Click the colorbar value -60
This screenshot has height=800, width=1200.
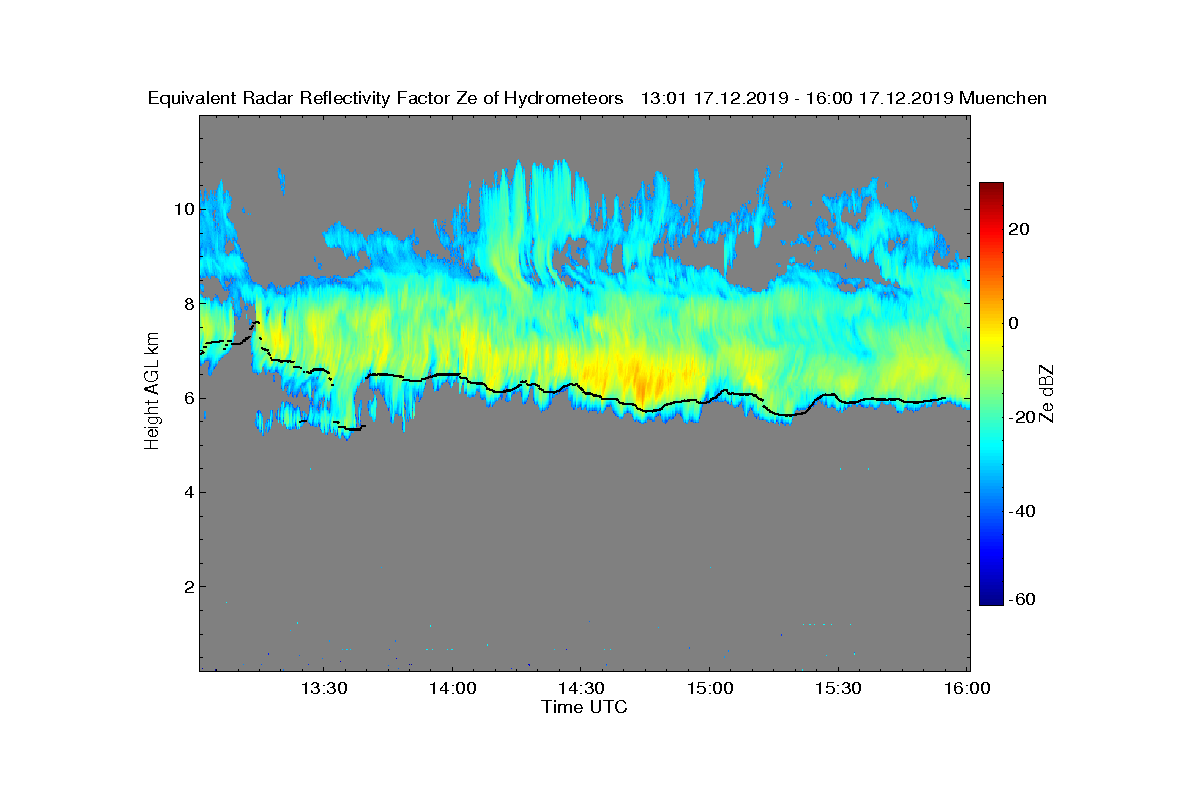(x=1023, y=599)
